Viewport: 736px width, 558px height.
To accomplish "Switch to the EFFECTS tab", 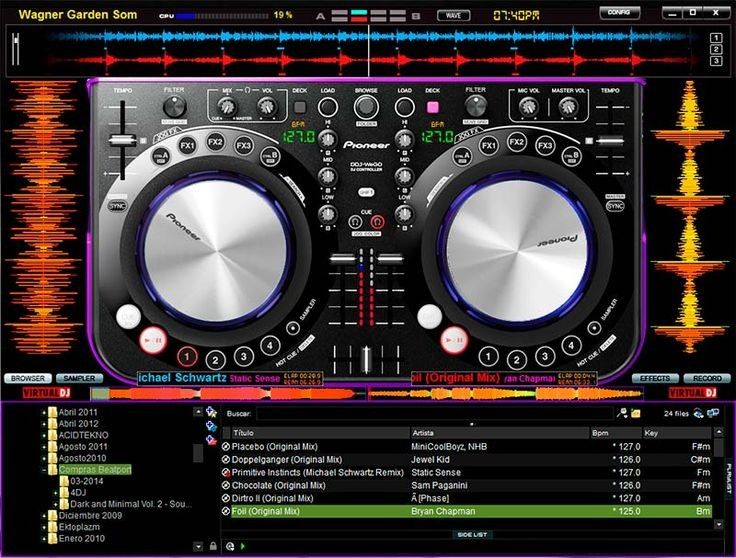I will click(x=655, y=378).
